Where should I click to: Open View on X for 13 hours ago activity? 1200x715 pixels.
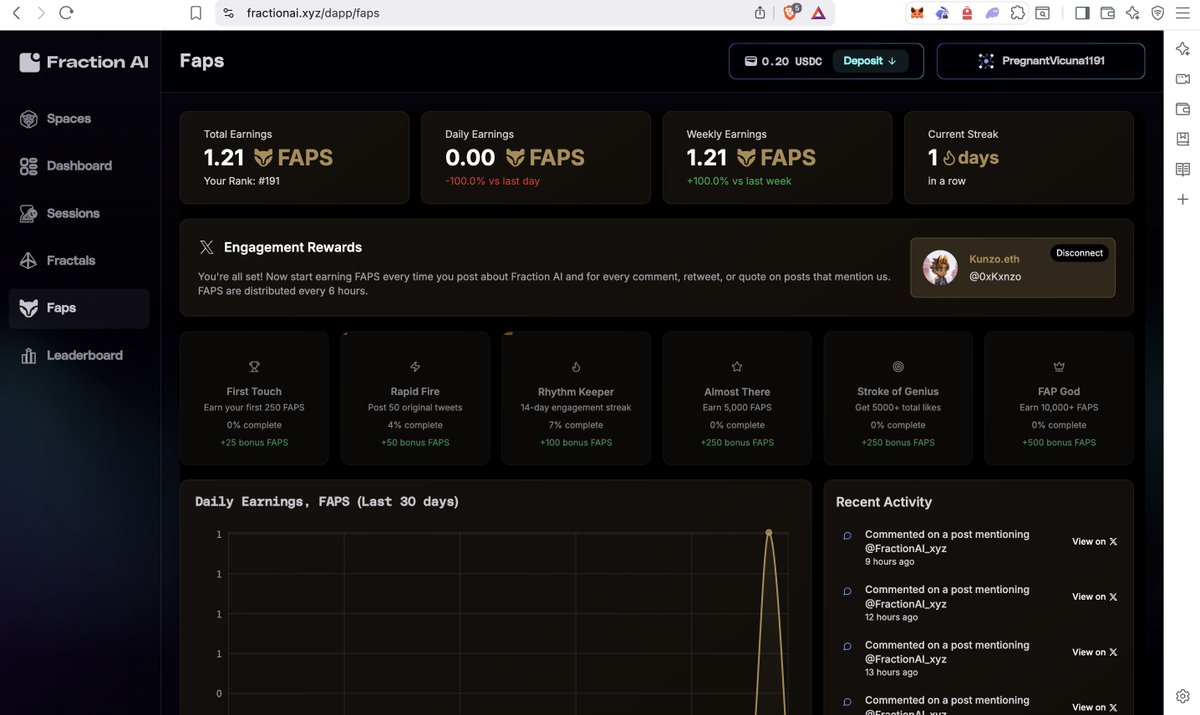coord(1095,652)
